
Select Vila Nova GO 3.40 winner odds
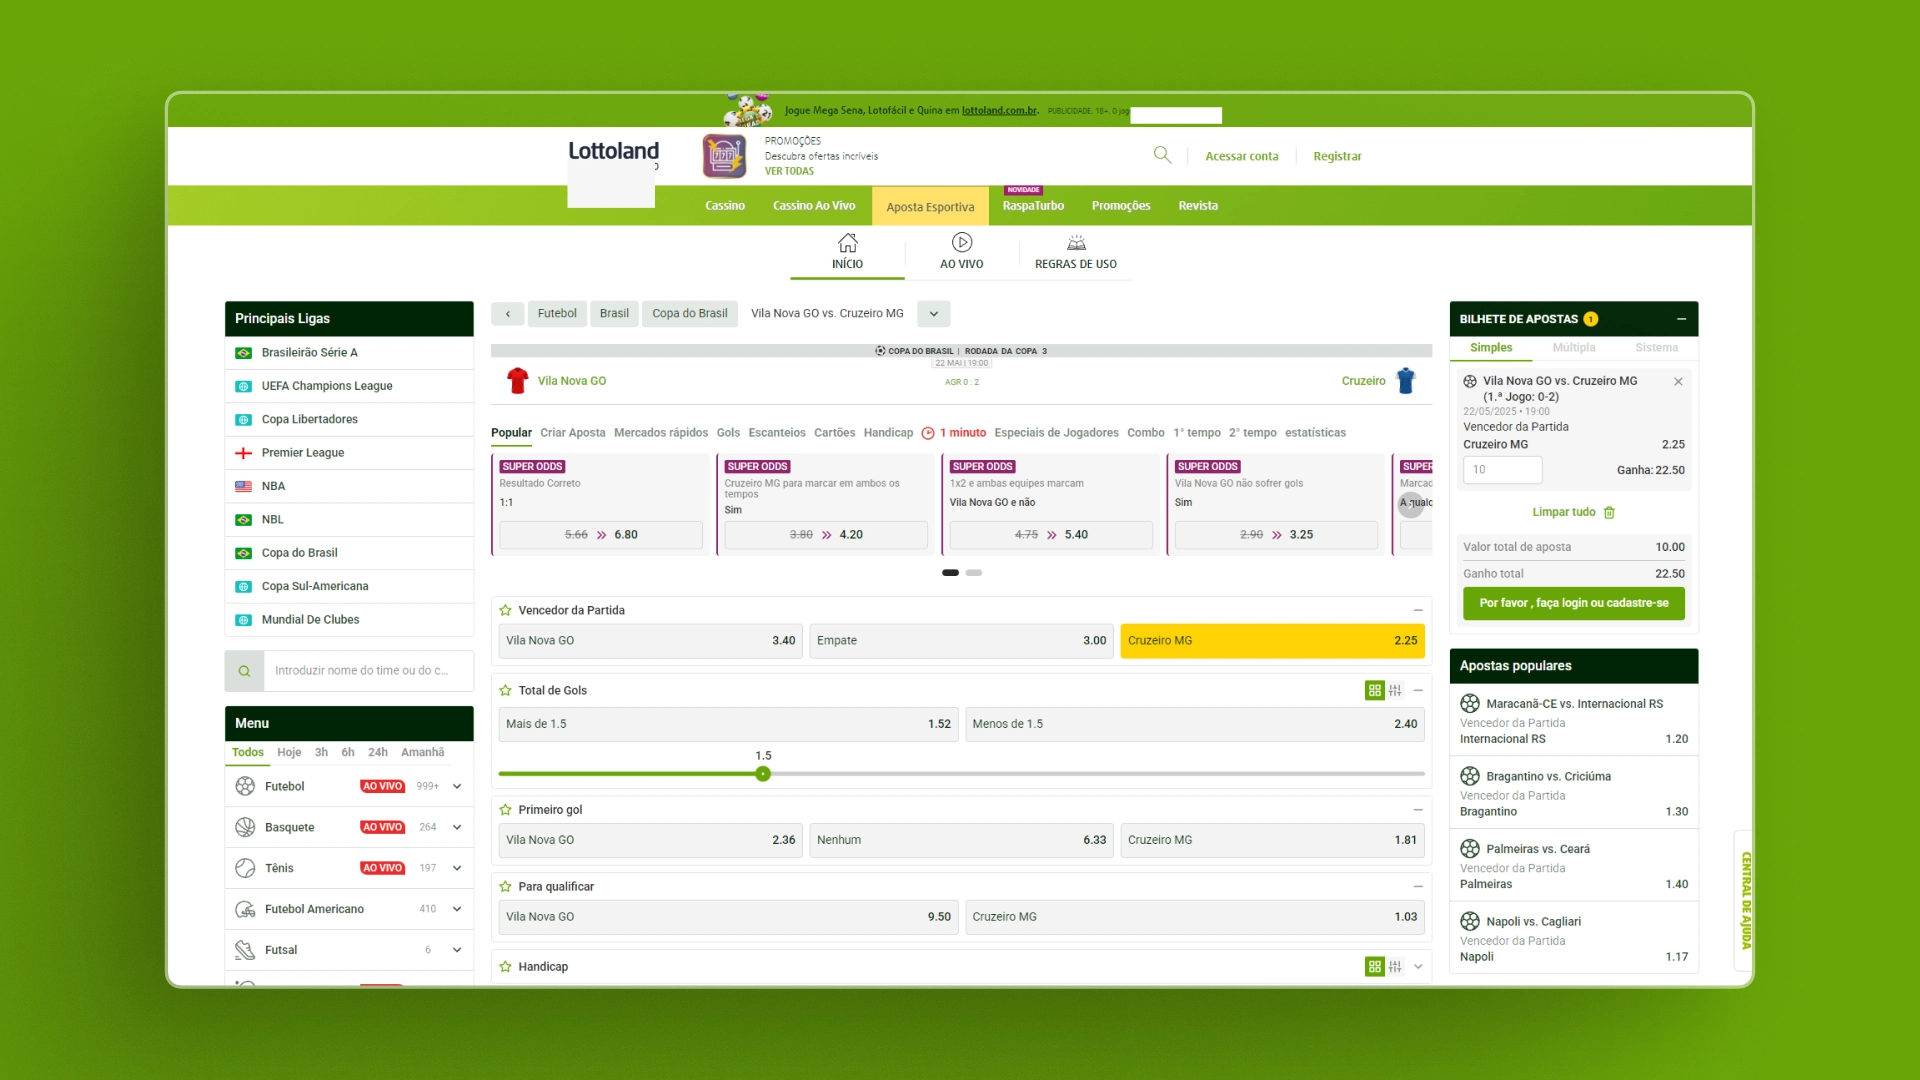(x=650, y=641)
